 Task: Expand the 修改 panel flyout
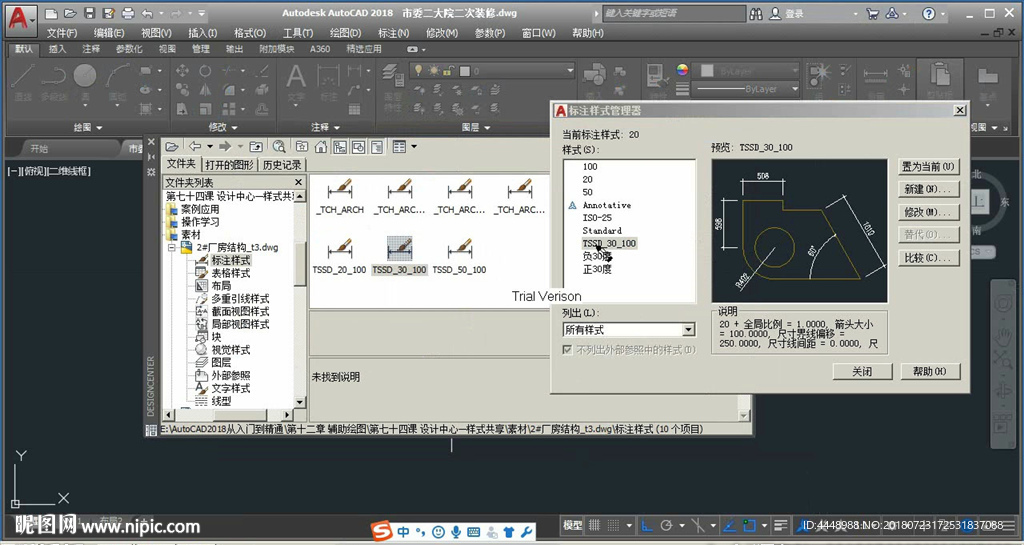tap(223, 127)
